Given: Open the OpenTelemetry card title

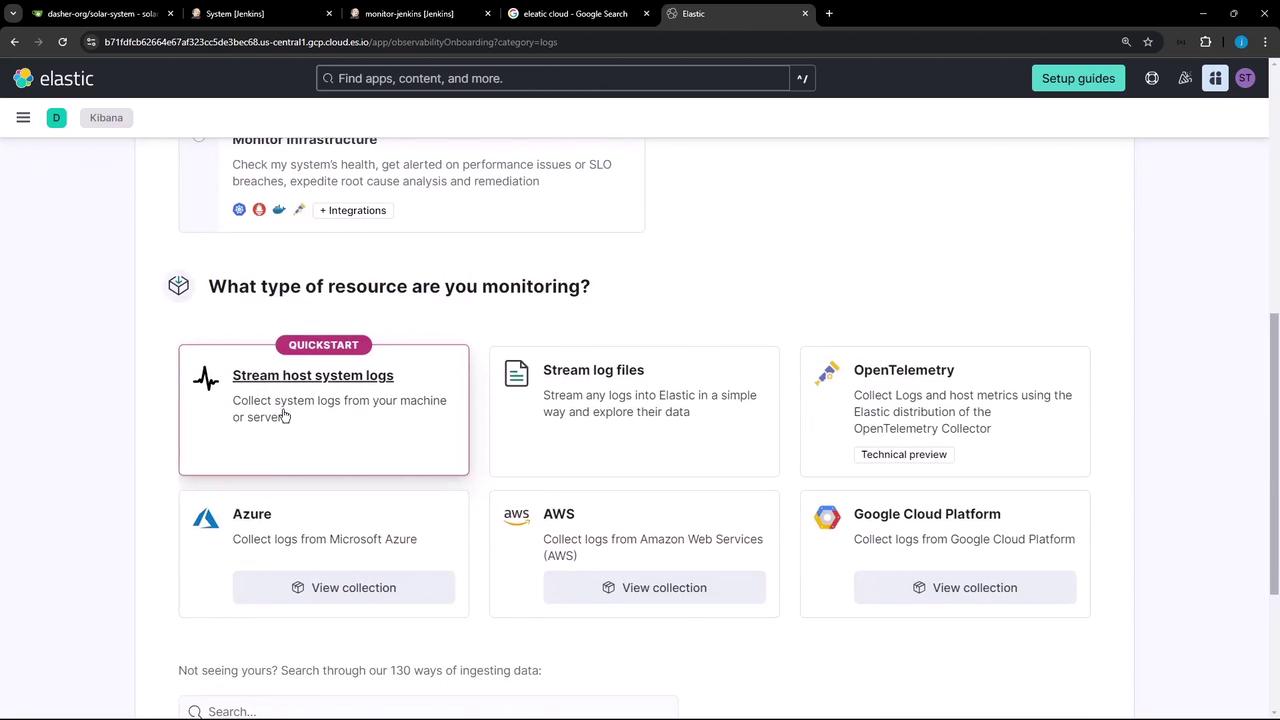Looking at the screenshot, I should click(x=904, y=370).
